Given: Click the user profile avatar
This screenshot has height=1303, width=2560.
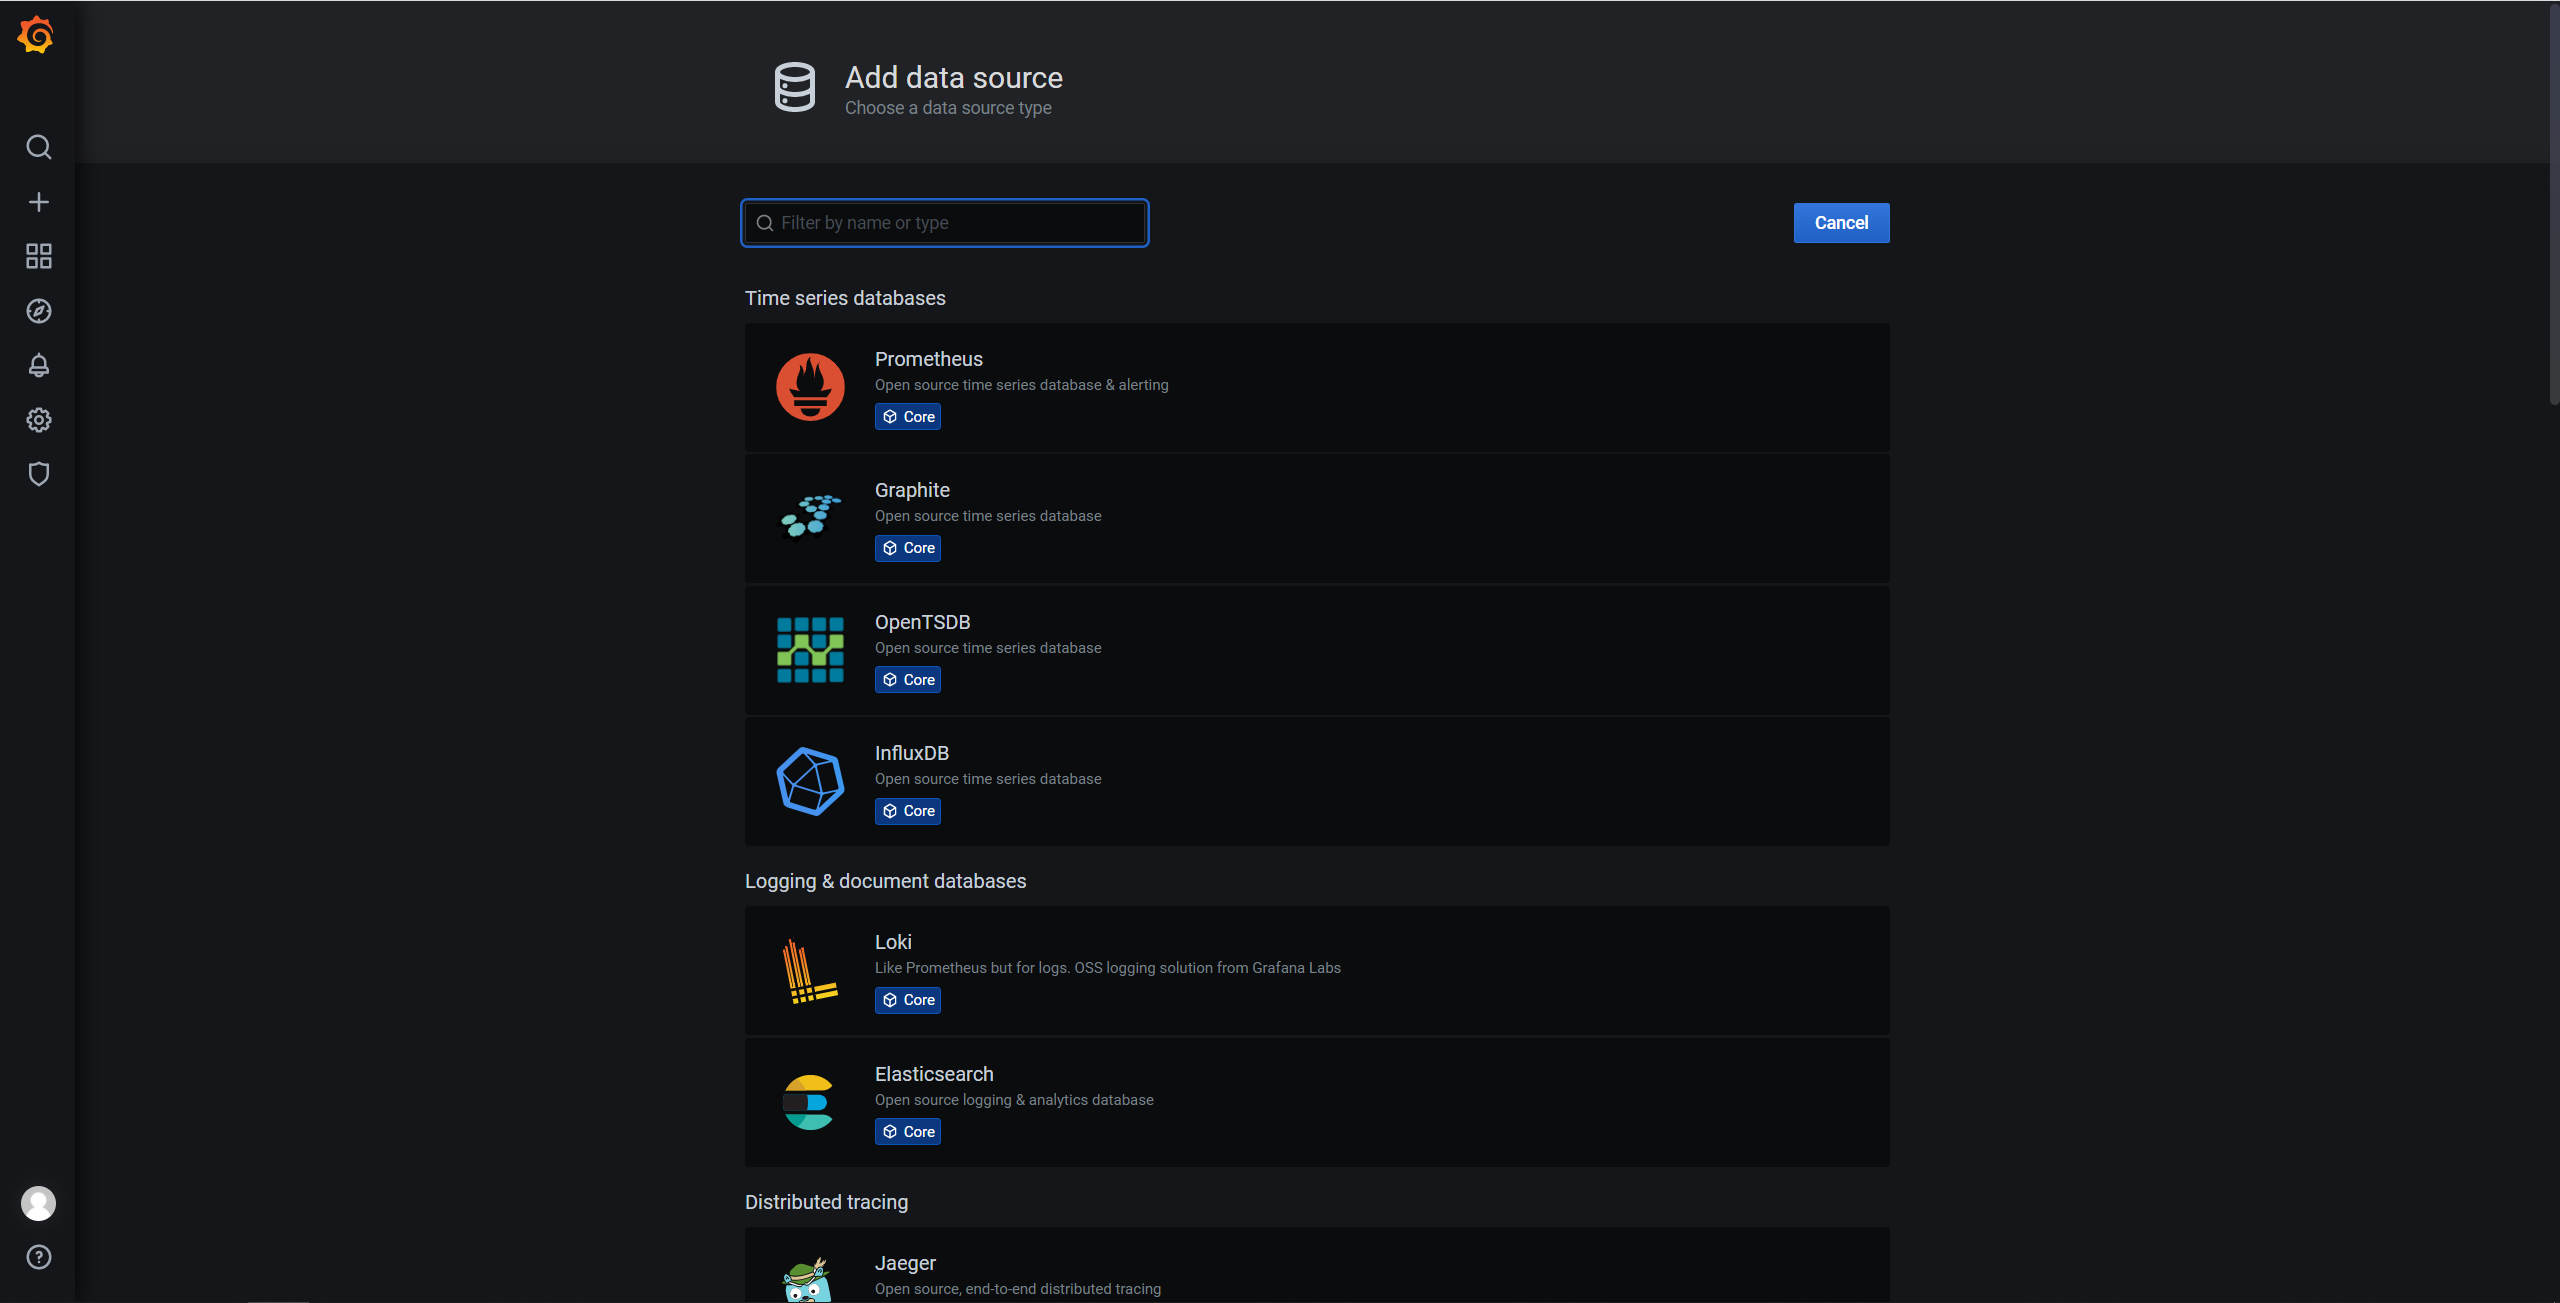Looking at the screenshot, I should pyautogui.click(x=38, y=1203).
